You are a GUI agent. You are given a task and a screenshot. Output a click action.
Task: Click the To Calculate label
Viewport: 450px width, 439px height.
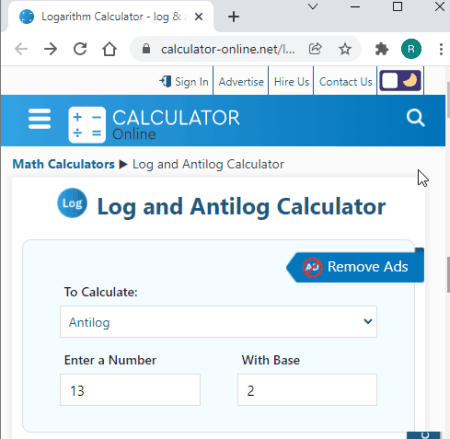point(101,292)
